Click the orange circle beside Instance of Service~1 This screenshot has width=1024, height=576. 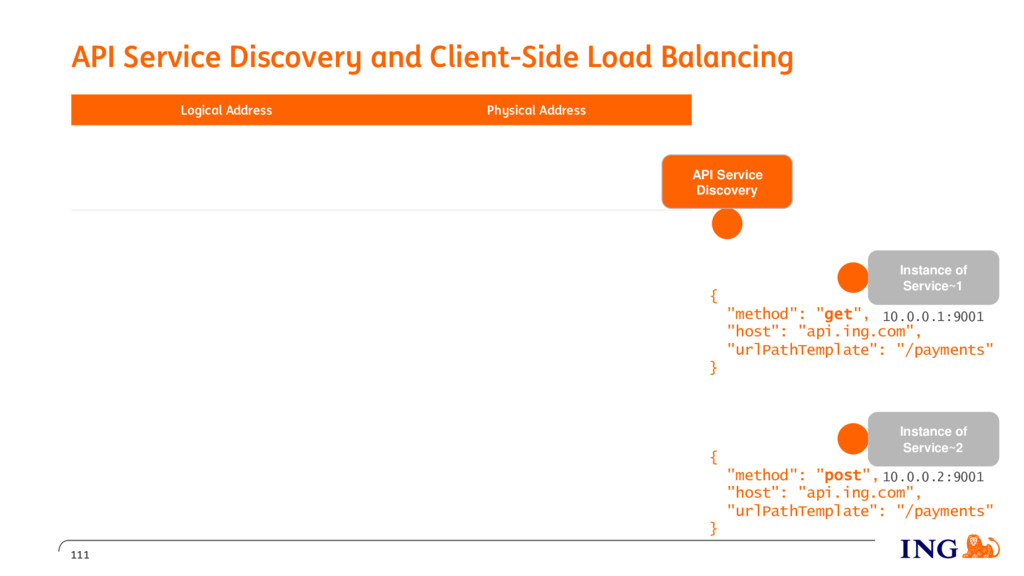[x=853, y=278]
